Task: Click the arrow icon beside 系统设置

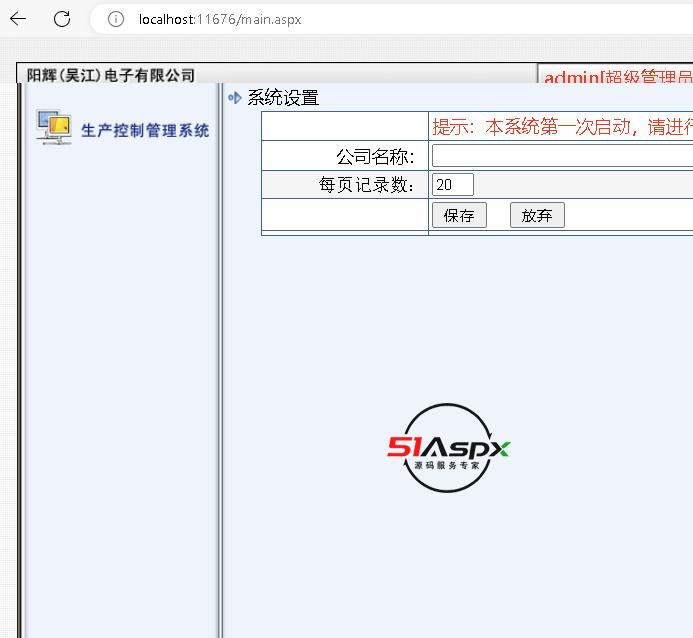Action: (235, 98)
